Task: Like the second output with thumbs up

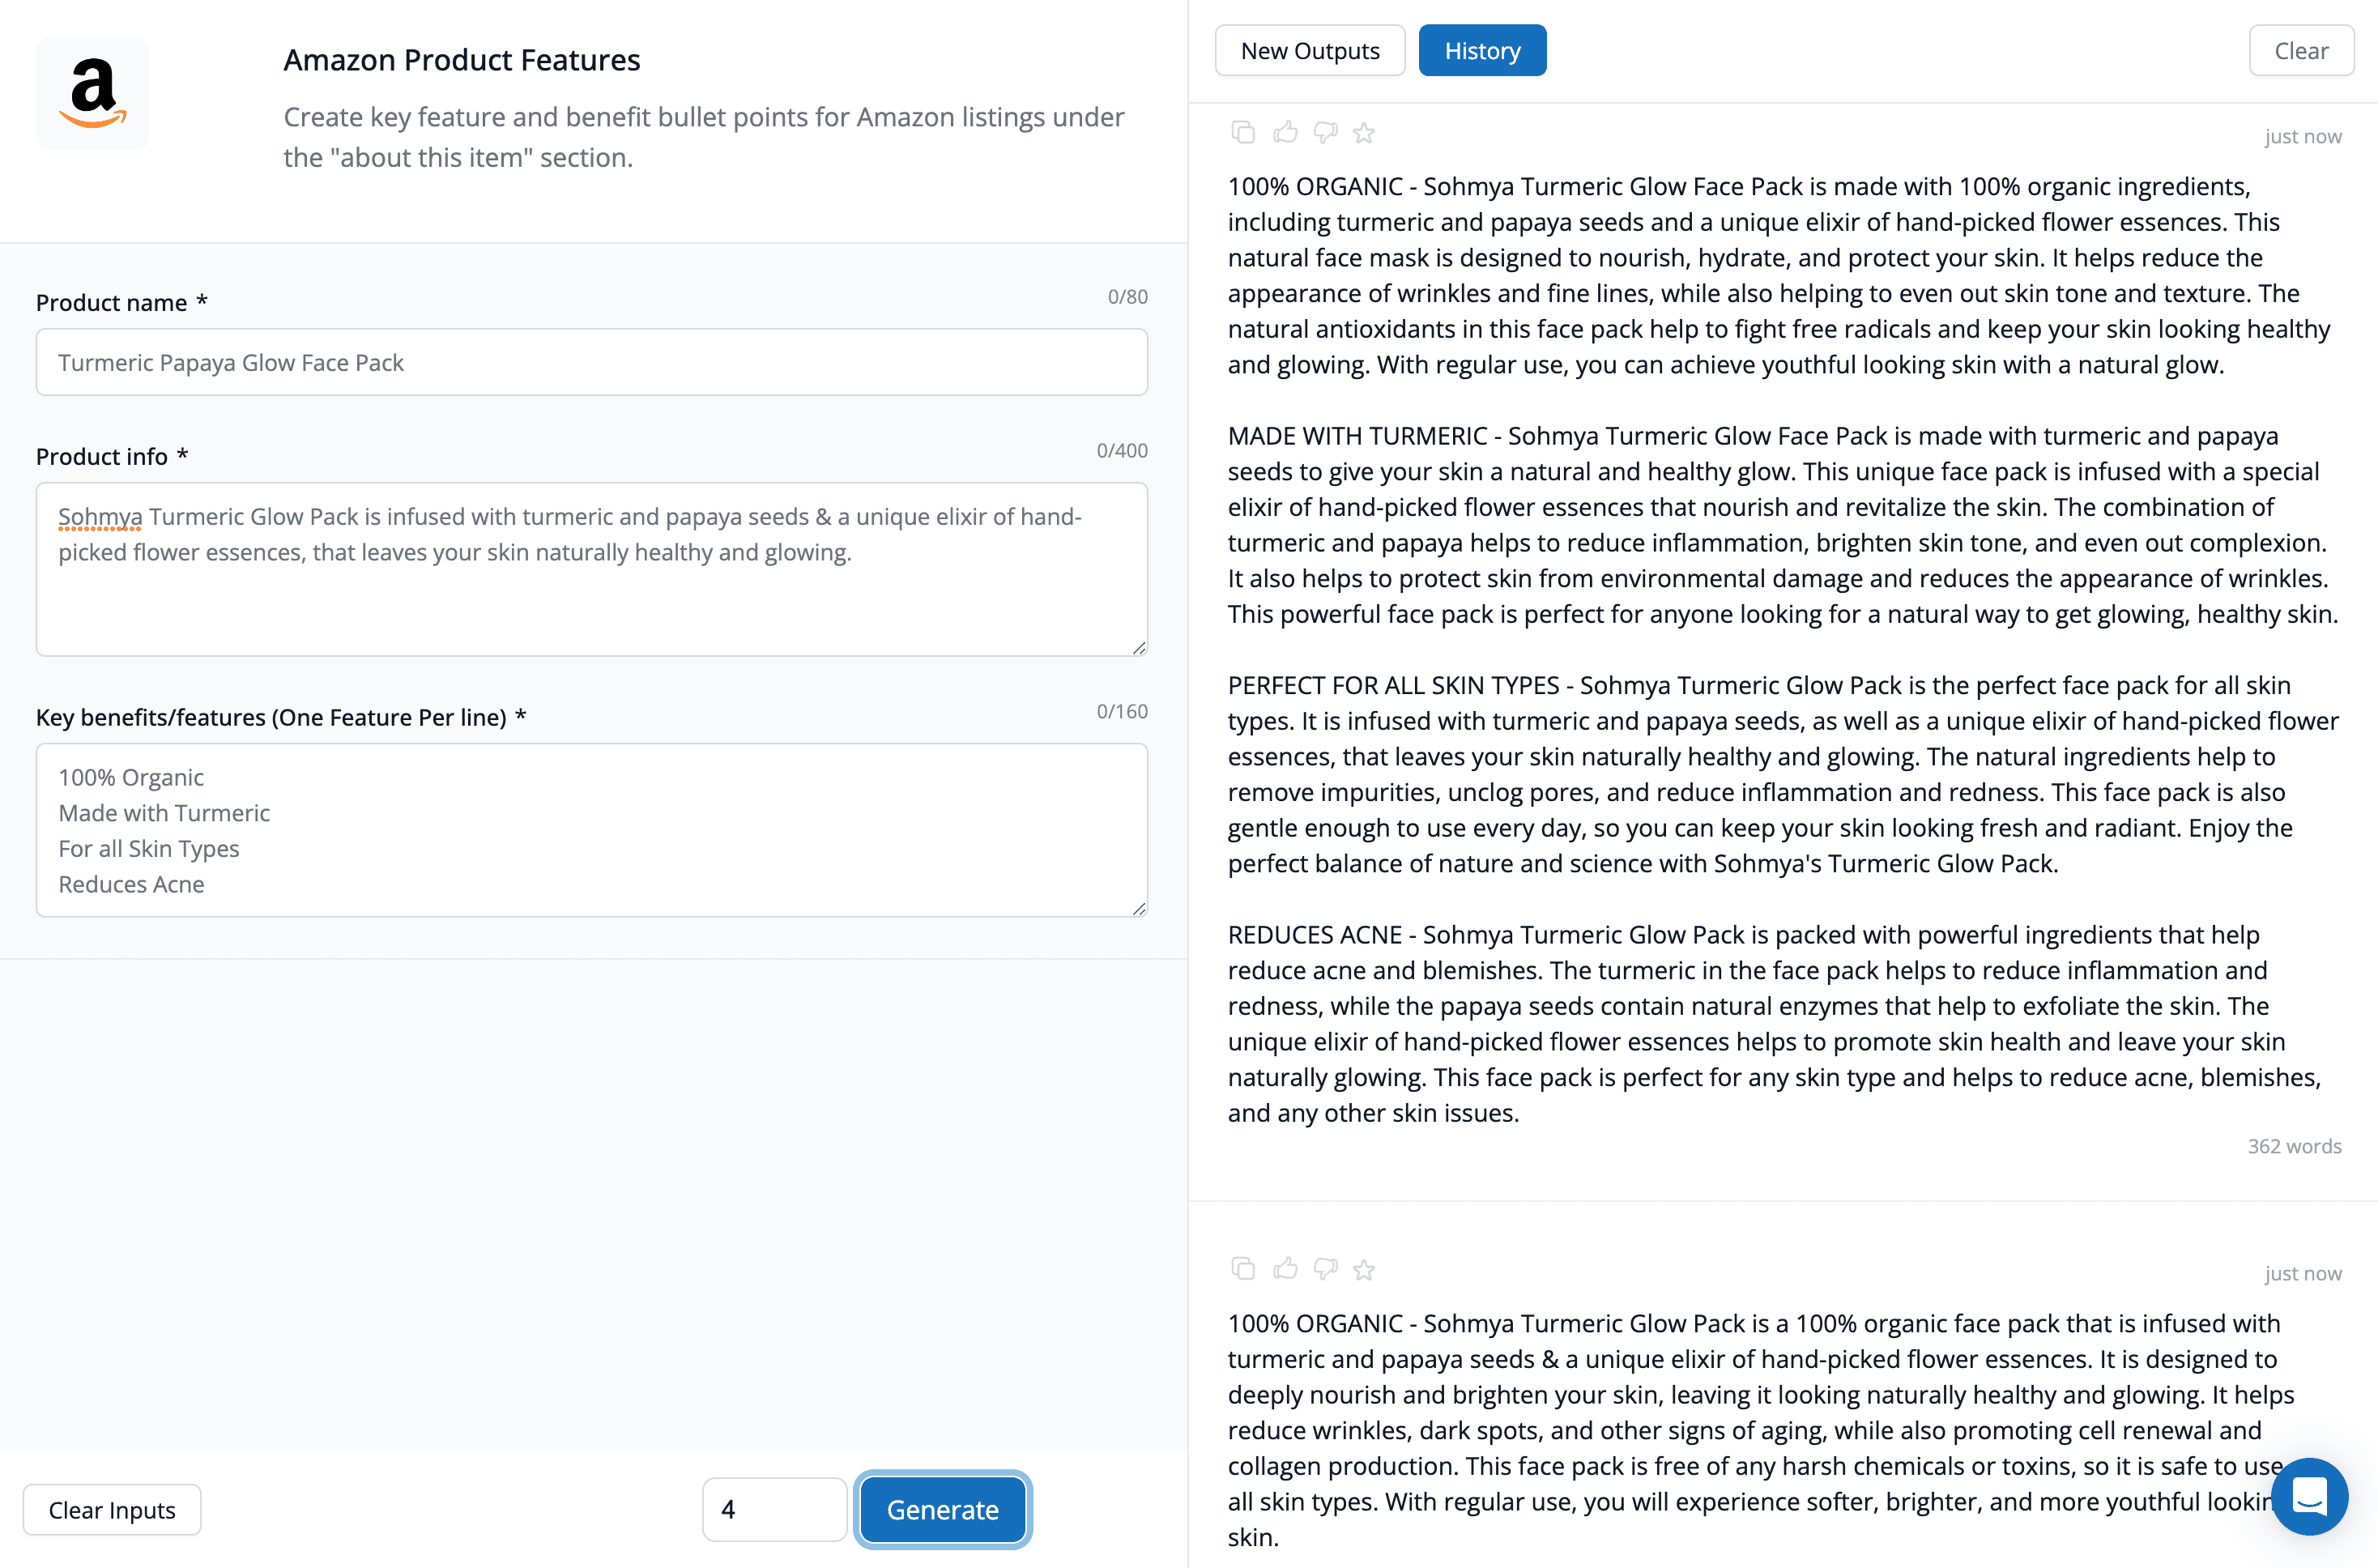Action: pyautogui.click(x=1285, y=1269)
